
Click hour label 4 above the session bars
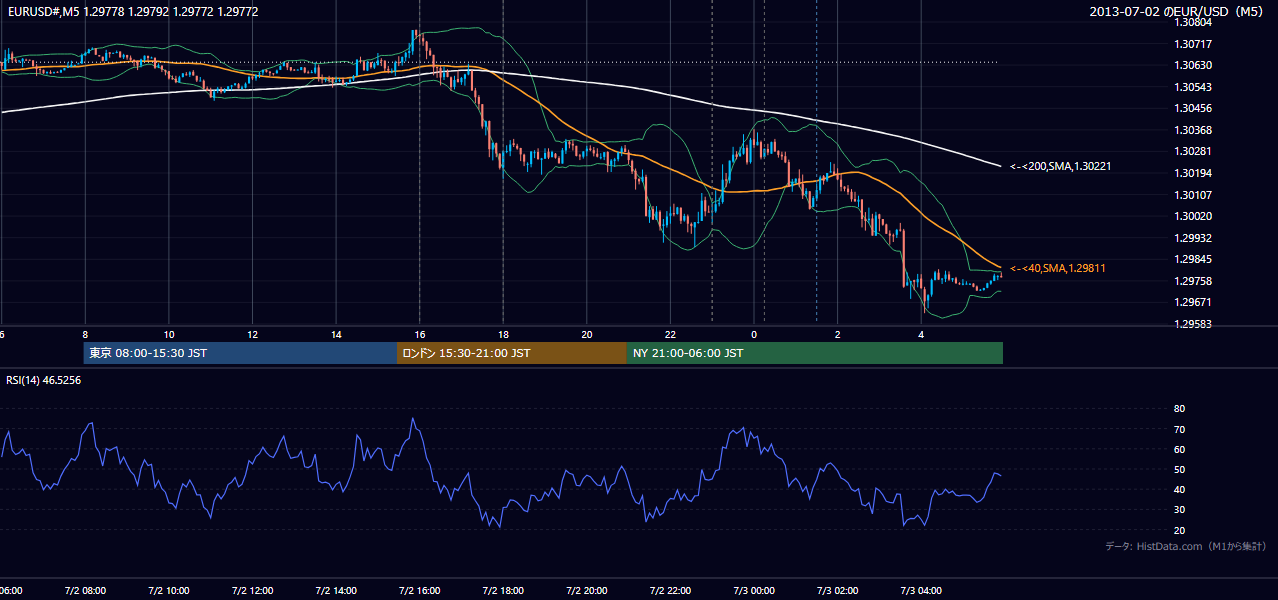tap(920, 335)
